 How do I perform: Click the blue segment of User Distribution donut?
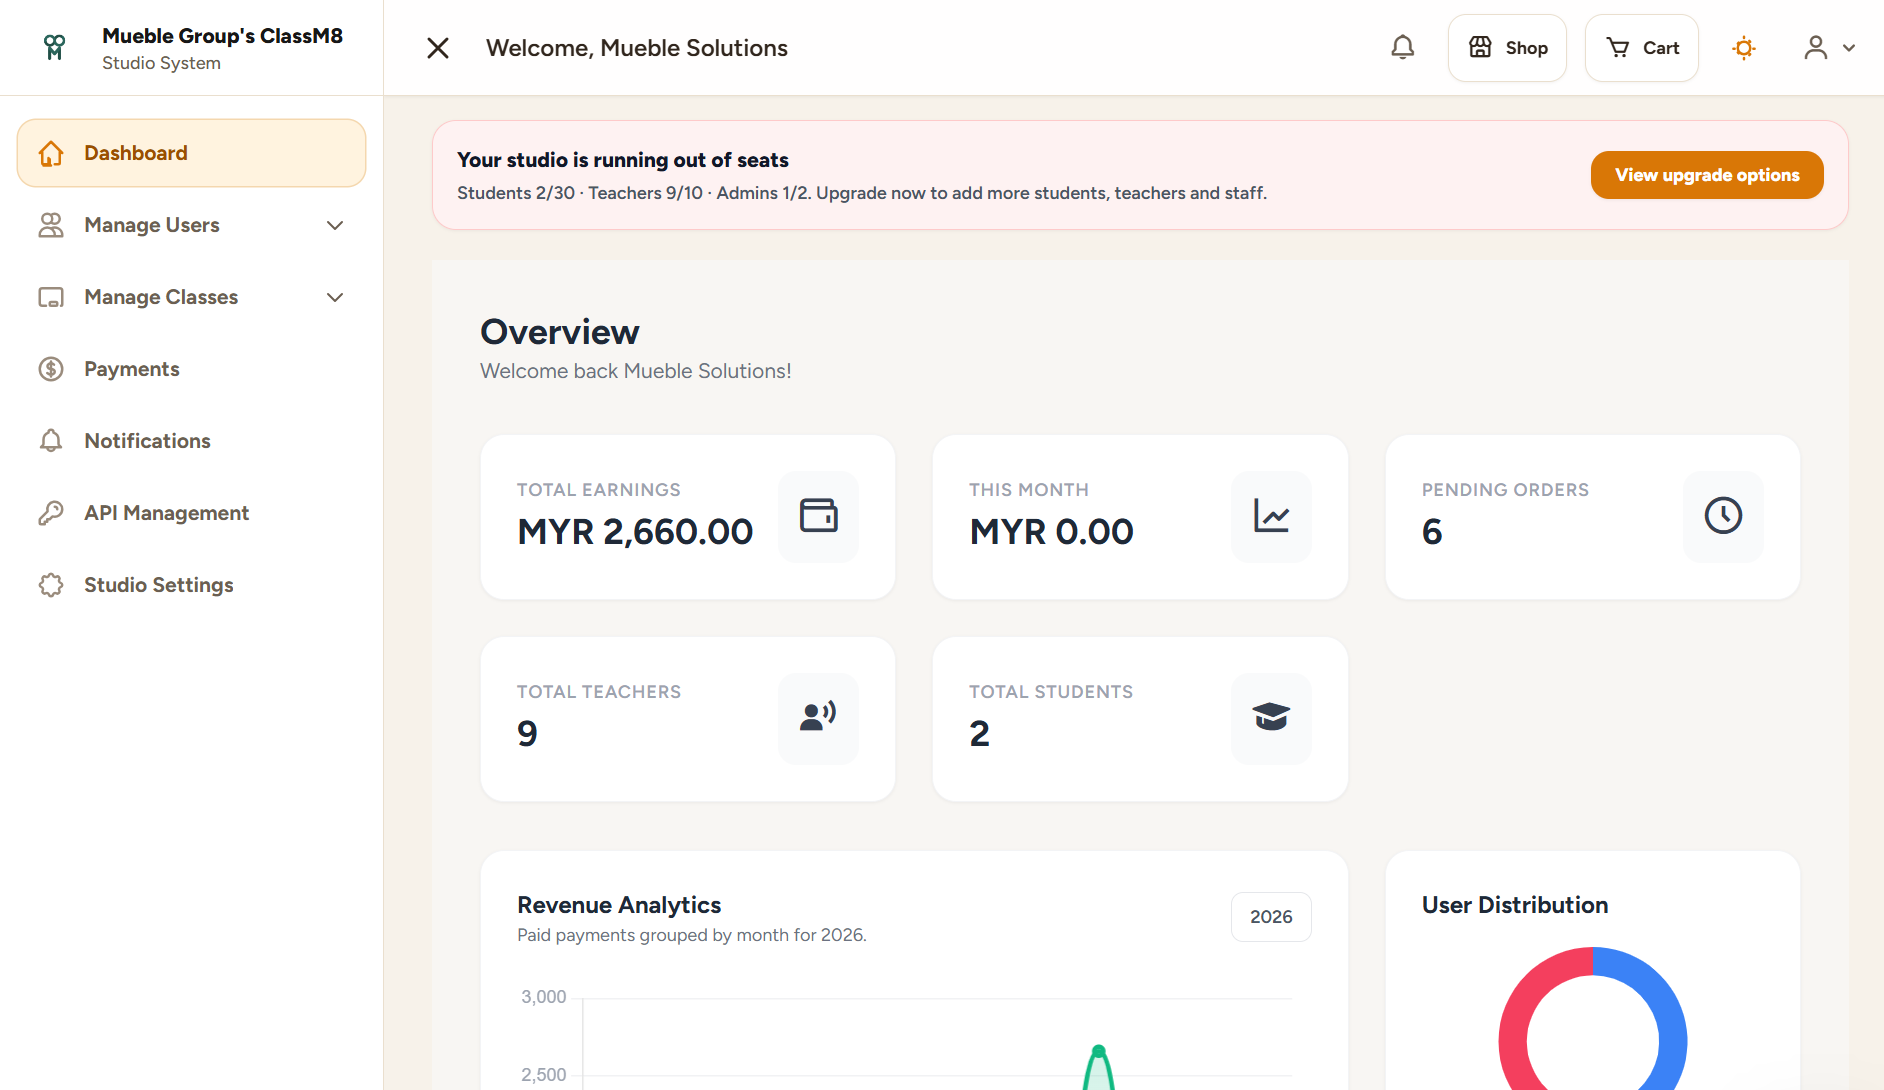tap(1668, 1010)
